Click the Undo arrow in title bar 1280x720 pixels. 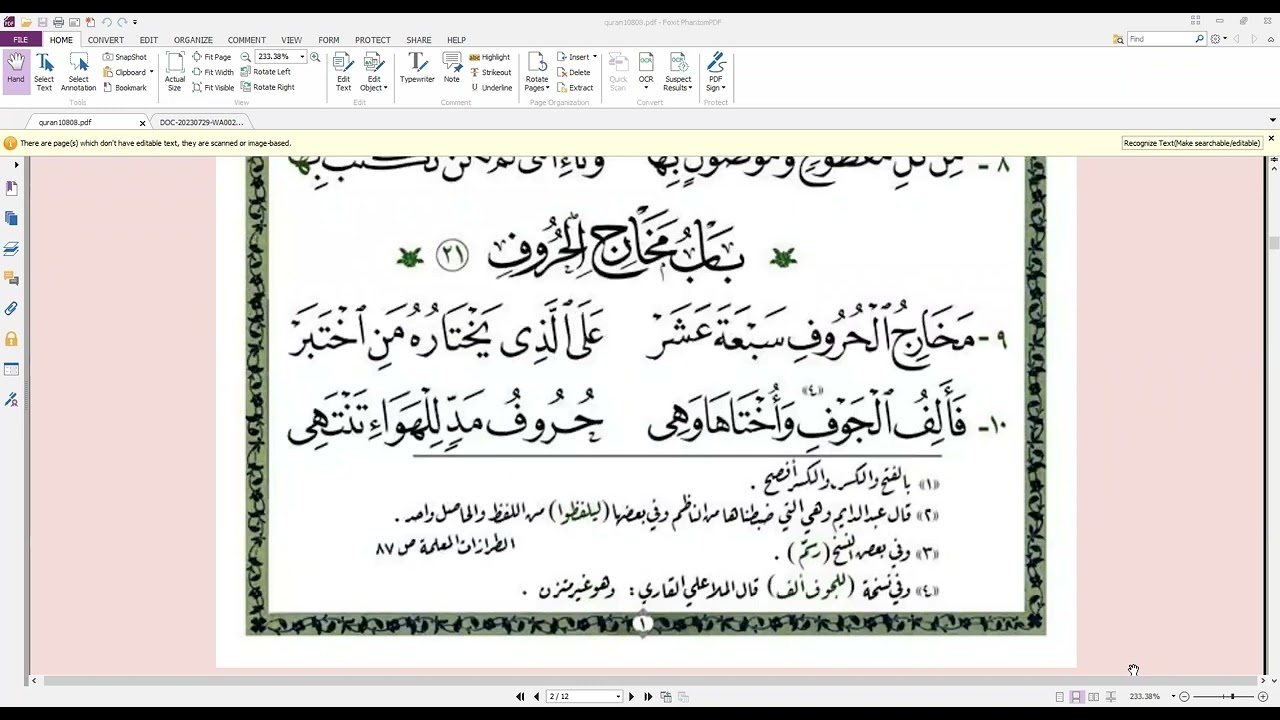(106, 22)
